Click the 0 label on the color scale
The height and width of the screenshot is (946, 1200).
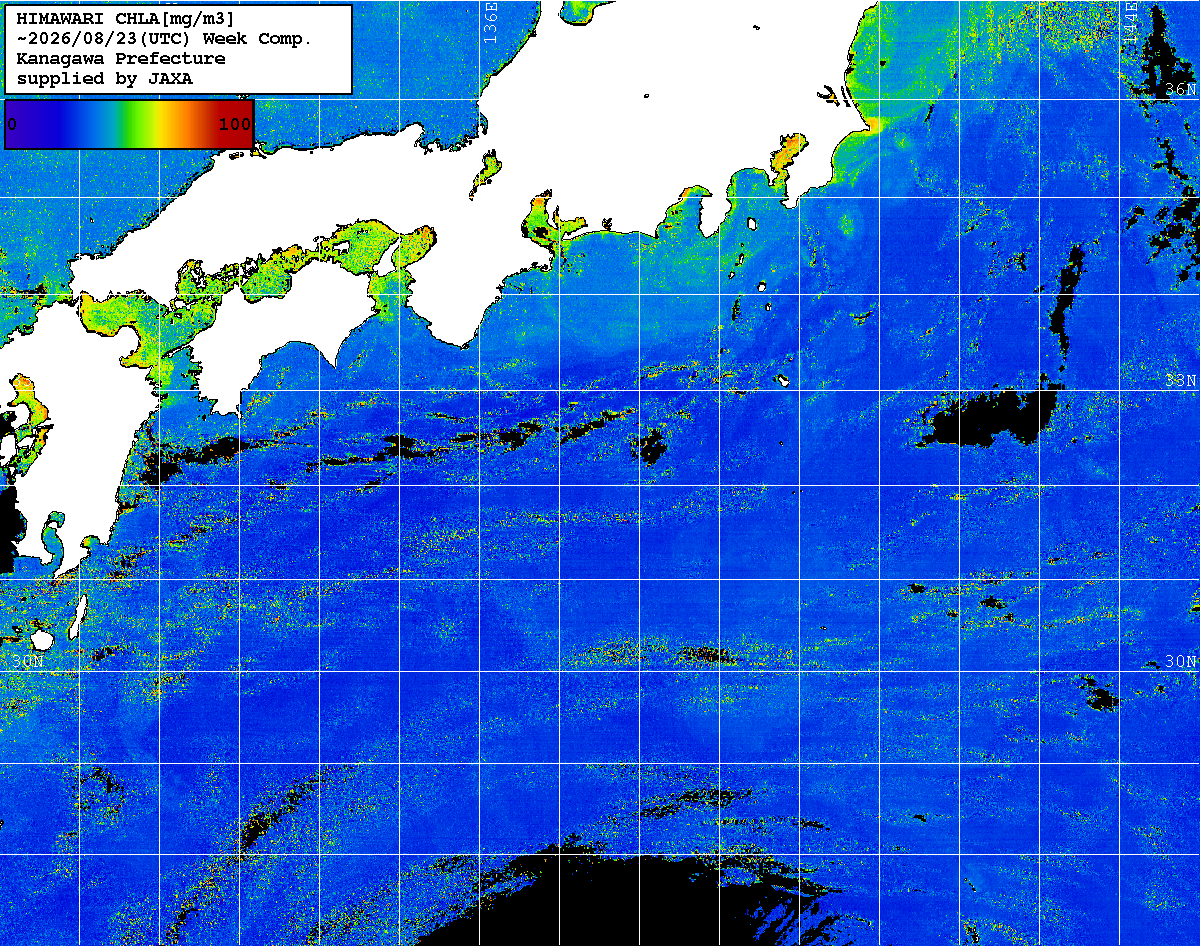tap(12, 124)
